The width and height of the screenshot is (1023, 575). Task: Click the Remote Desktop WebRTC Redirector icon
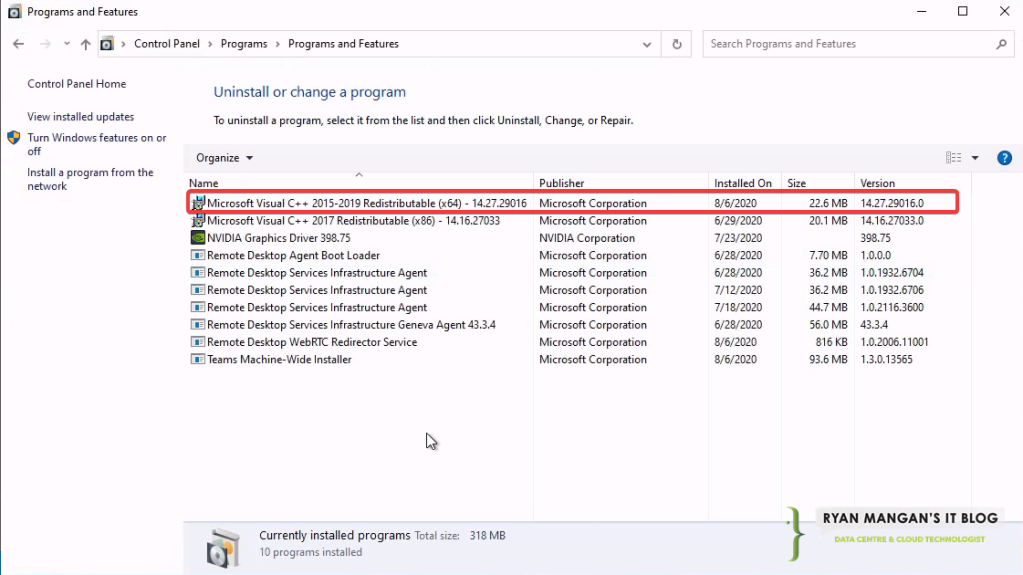click(x=198, y=342)
